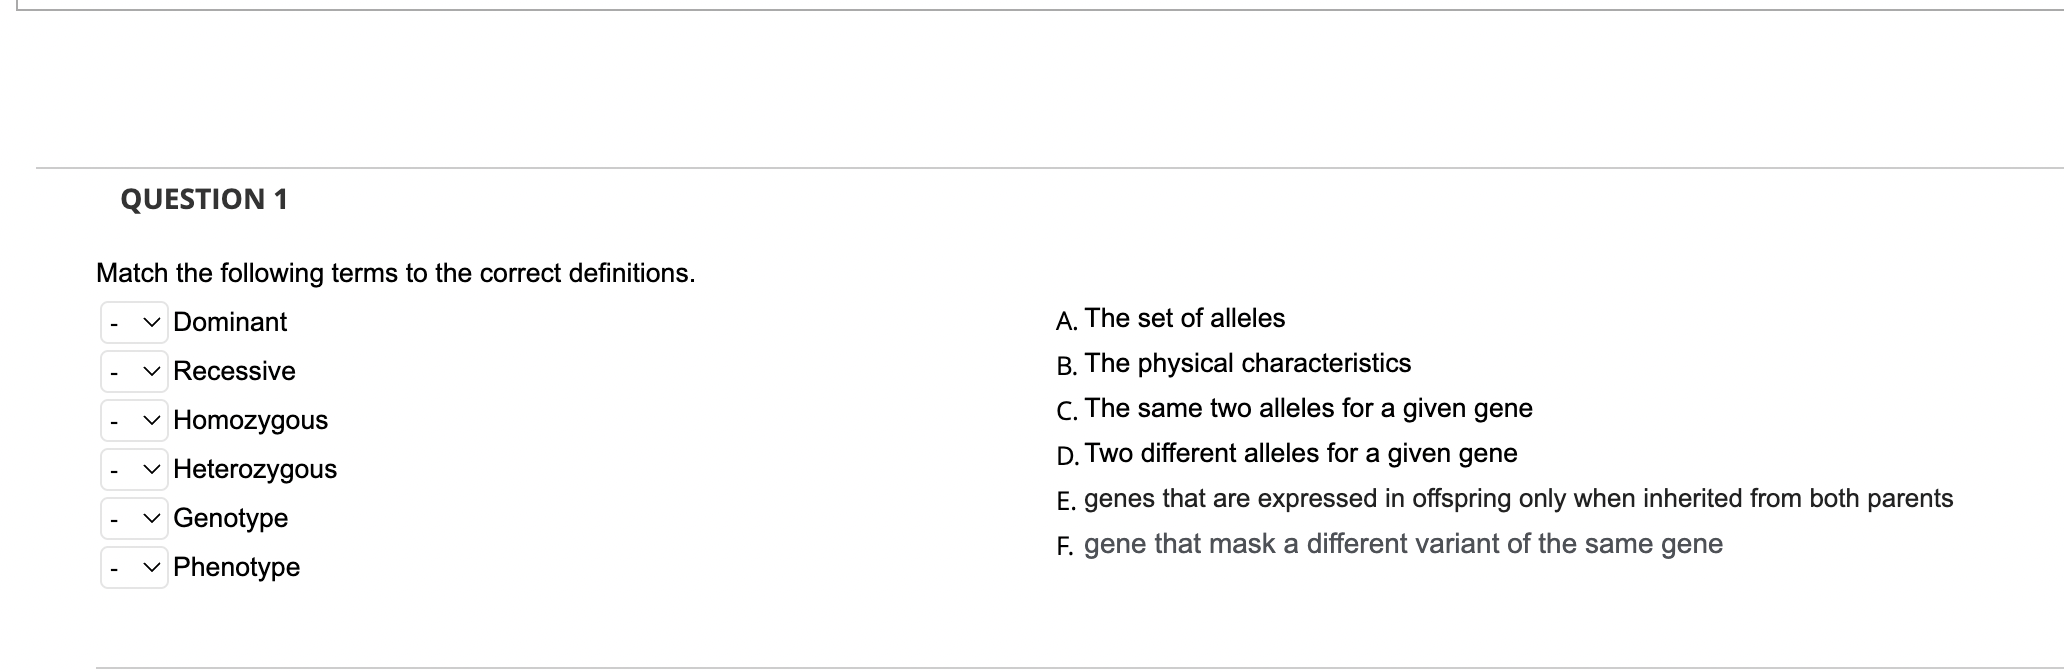Viewport: 2064px width, 672px height.
Task: Expand the Heterozygous answer dropdown
Action: click(x=134, y=470)
